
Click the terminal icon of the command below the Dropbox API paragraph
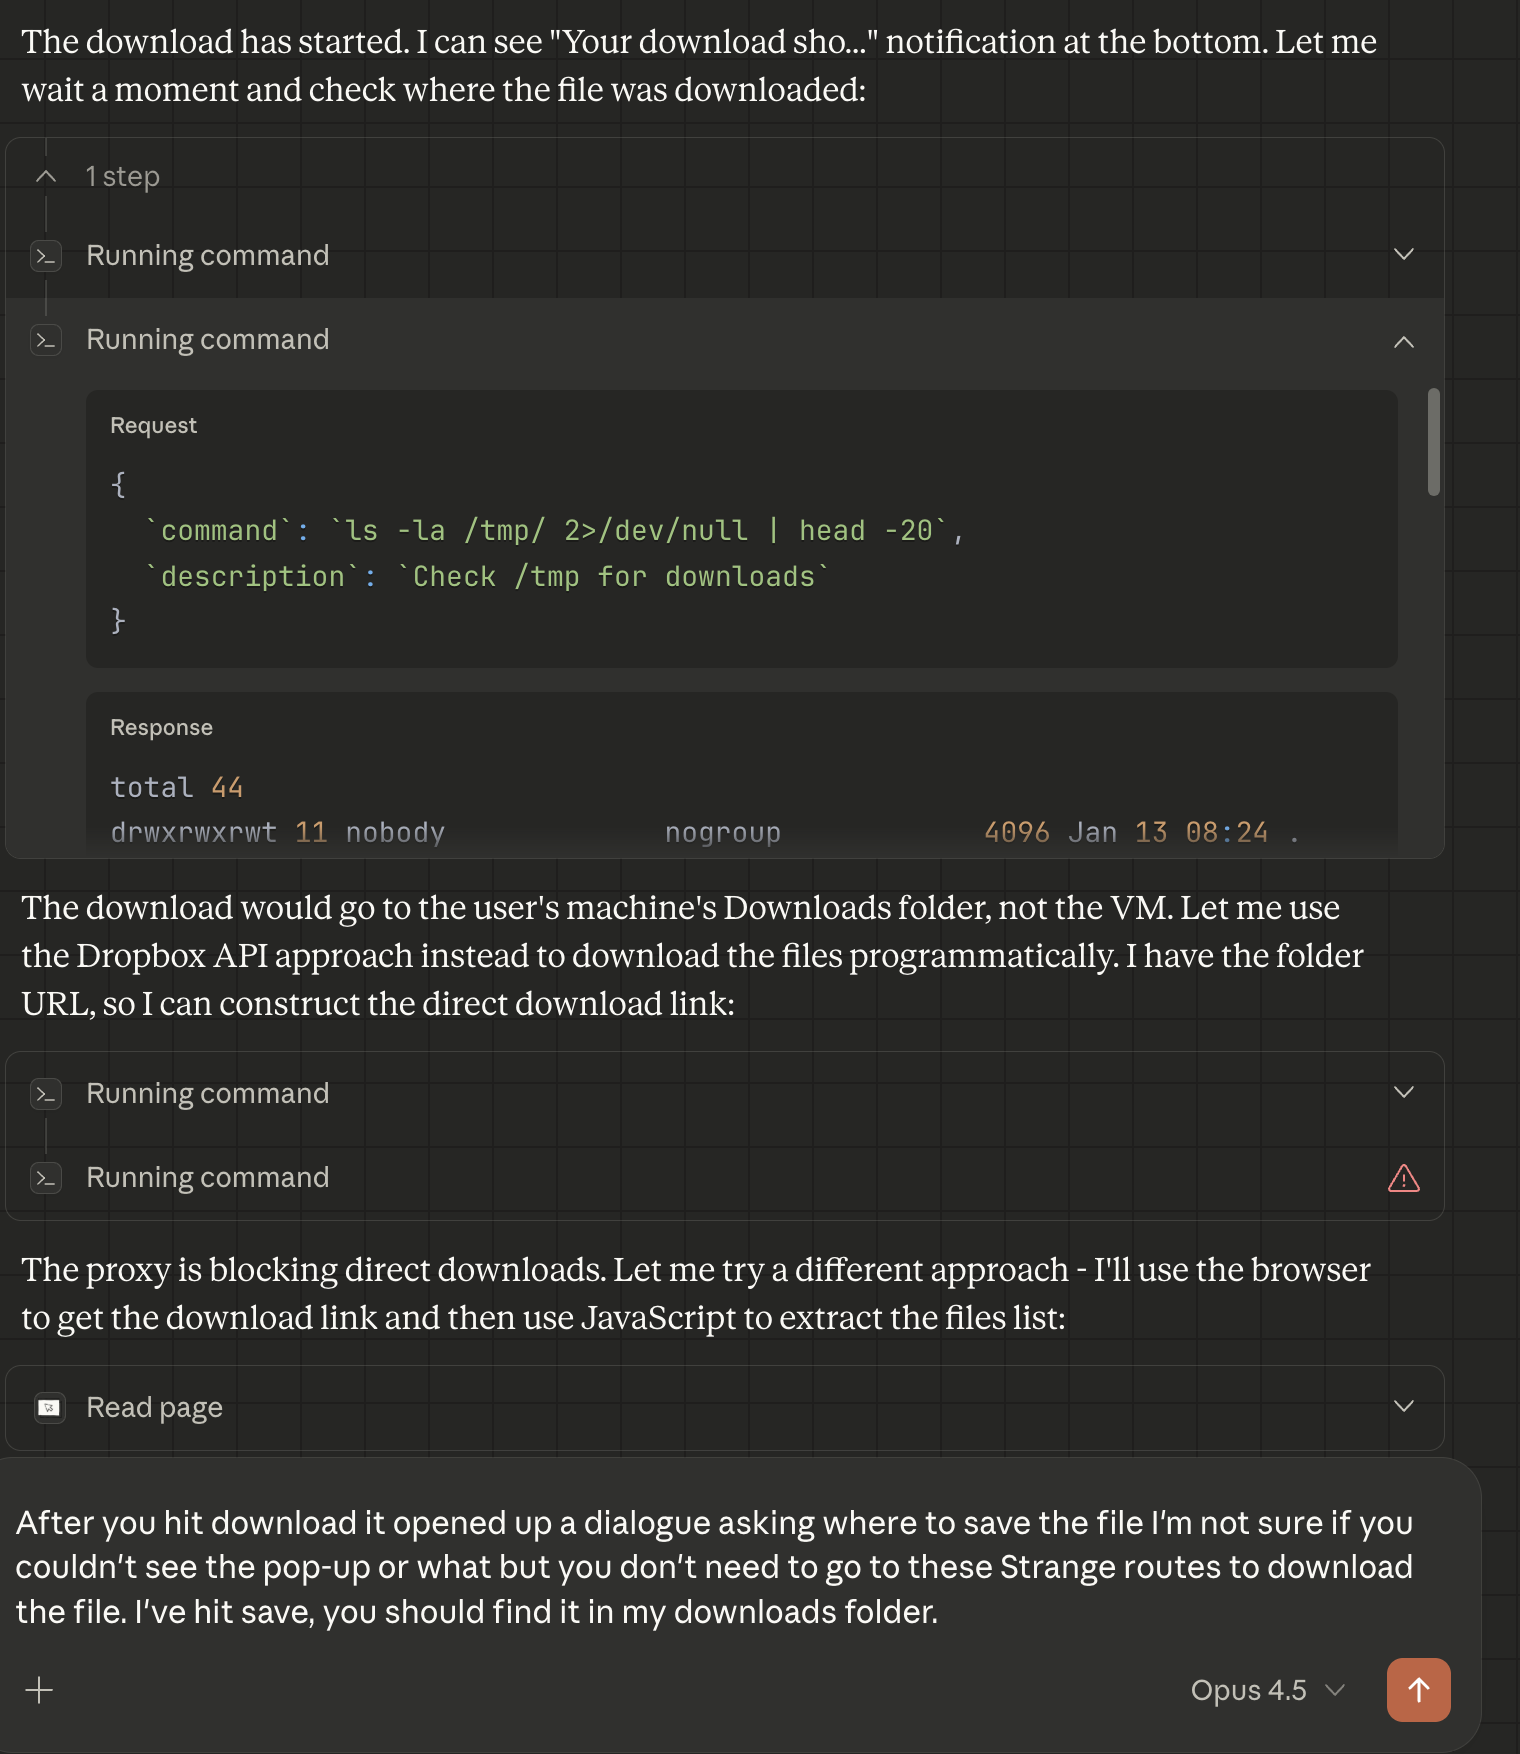(x=46, y=1094)
